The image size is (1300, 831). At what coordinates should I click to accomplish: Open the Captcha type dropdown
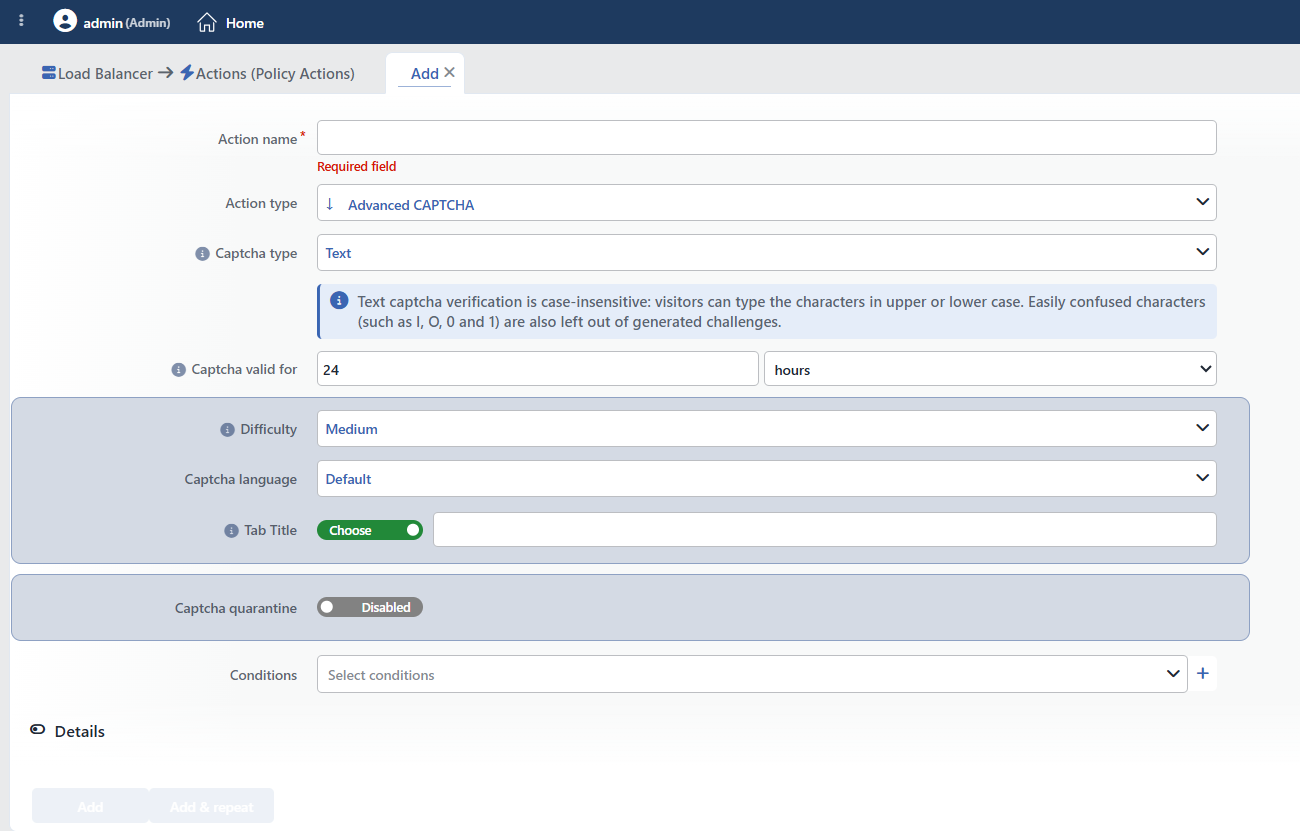click(x=767, y=253)
